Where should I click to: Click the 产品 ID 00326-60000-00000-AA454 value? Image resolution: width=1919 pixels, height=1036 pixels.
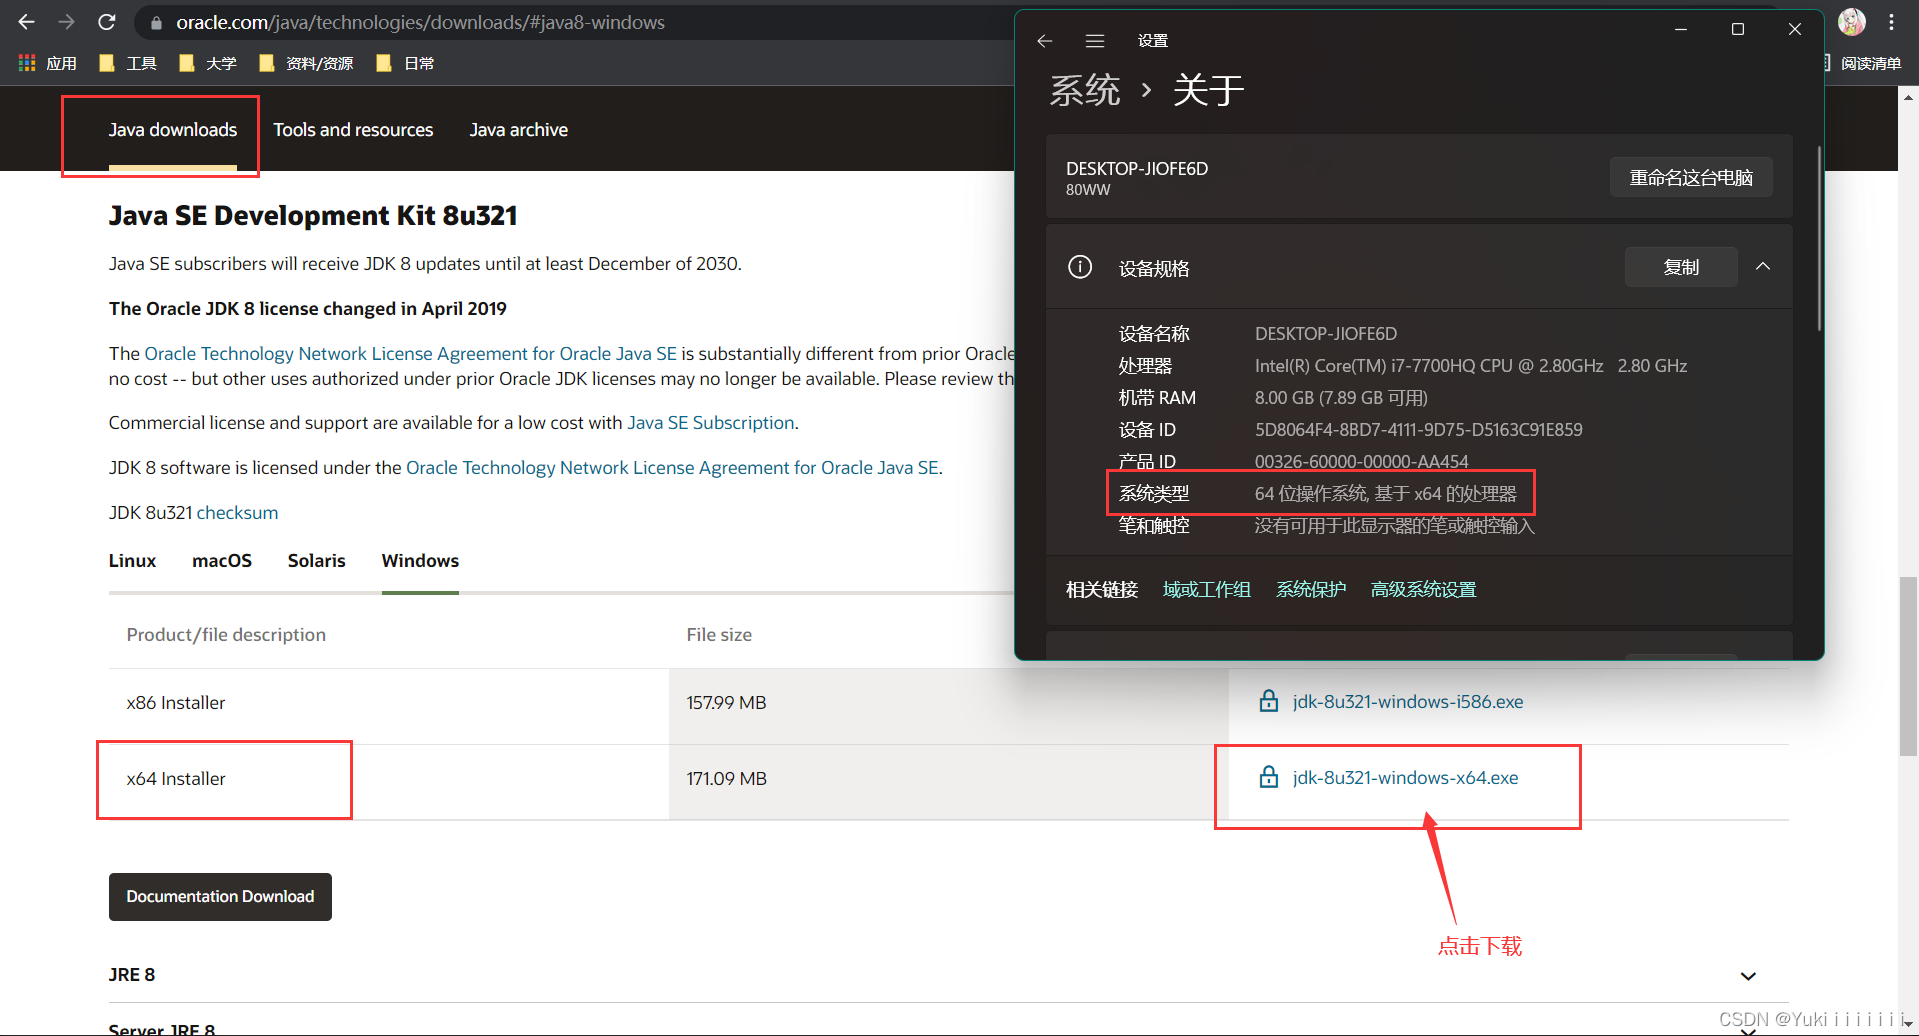coord(1362,462)
